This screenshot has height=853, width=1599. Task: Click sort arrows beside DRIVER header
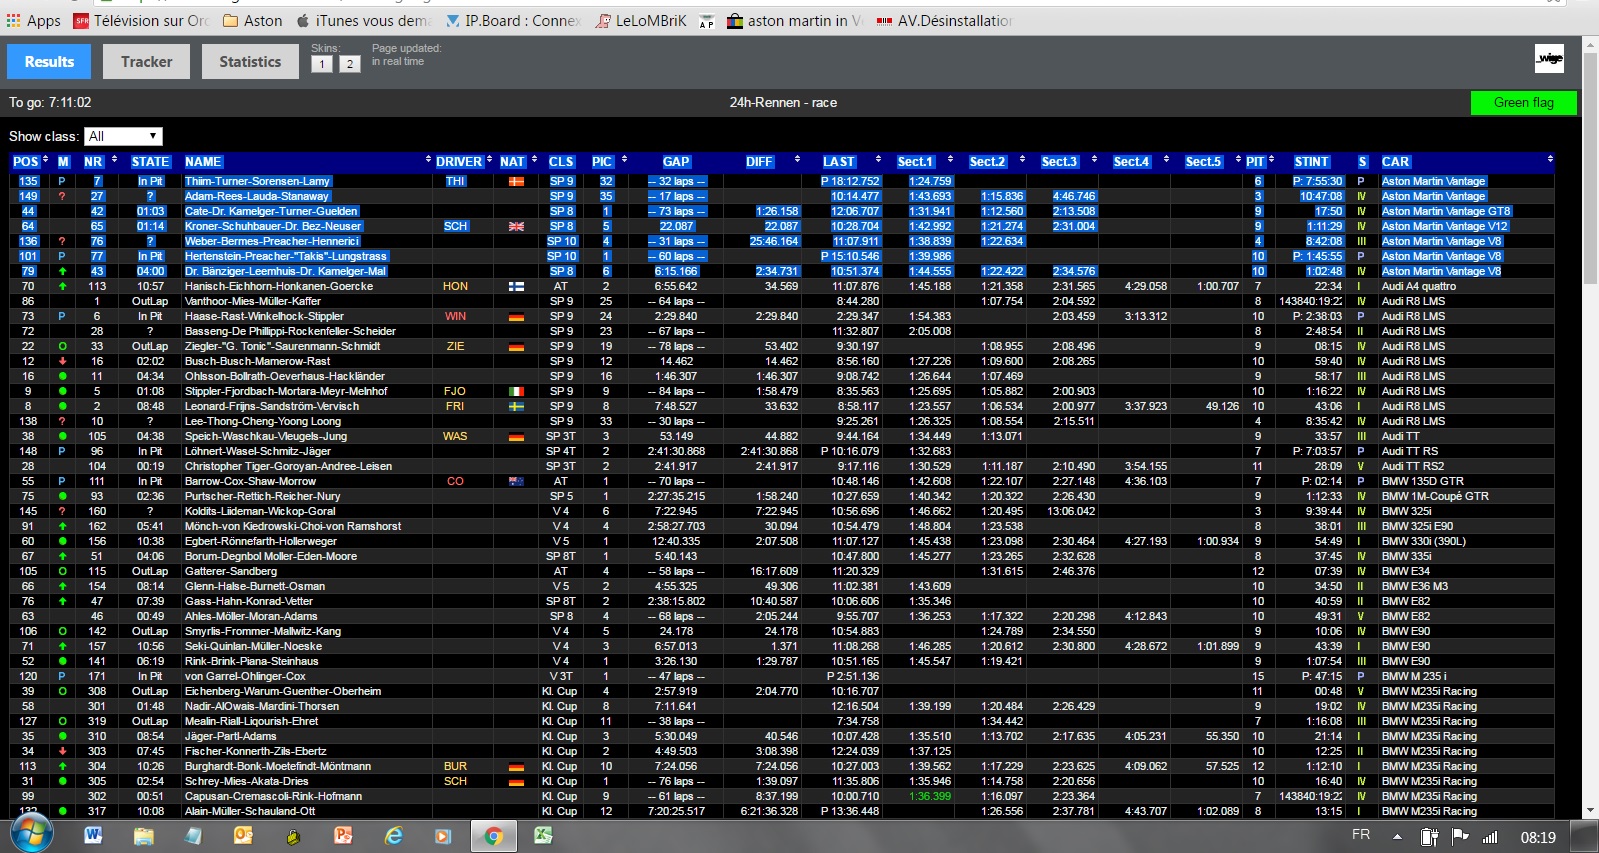(490, 160)
